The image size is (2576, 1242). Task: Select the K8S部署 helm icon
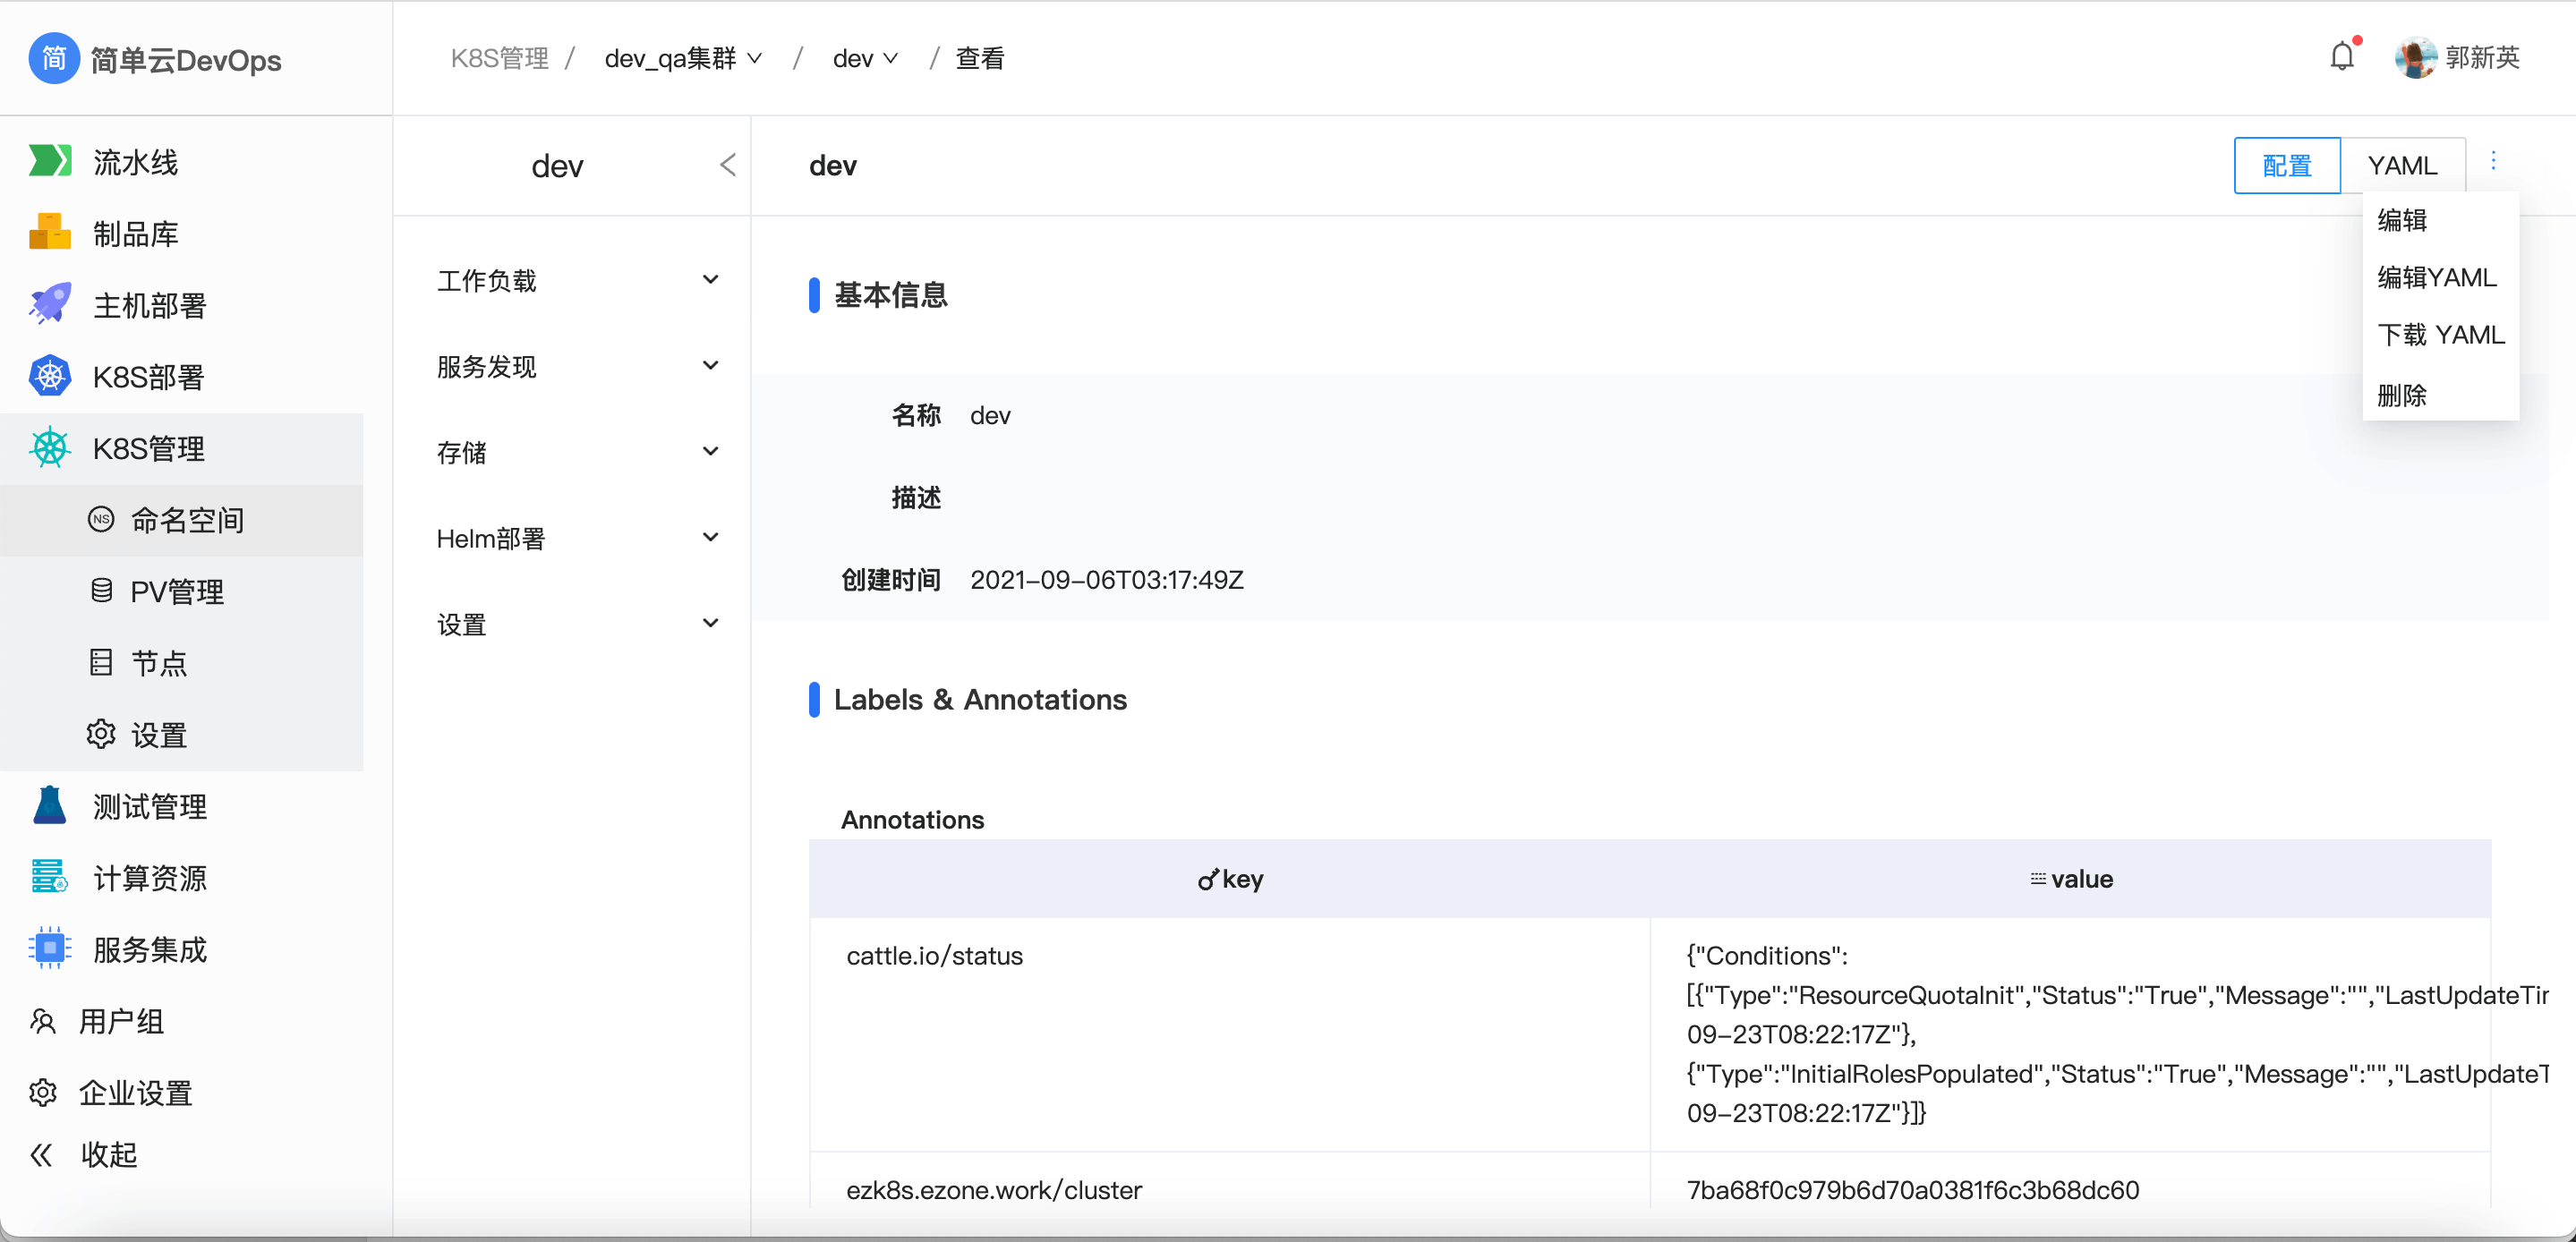[50, 376]
